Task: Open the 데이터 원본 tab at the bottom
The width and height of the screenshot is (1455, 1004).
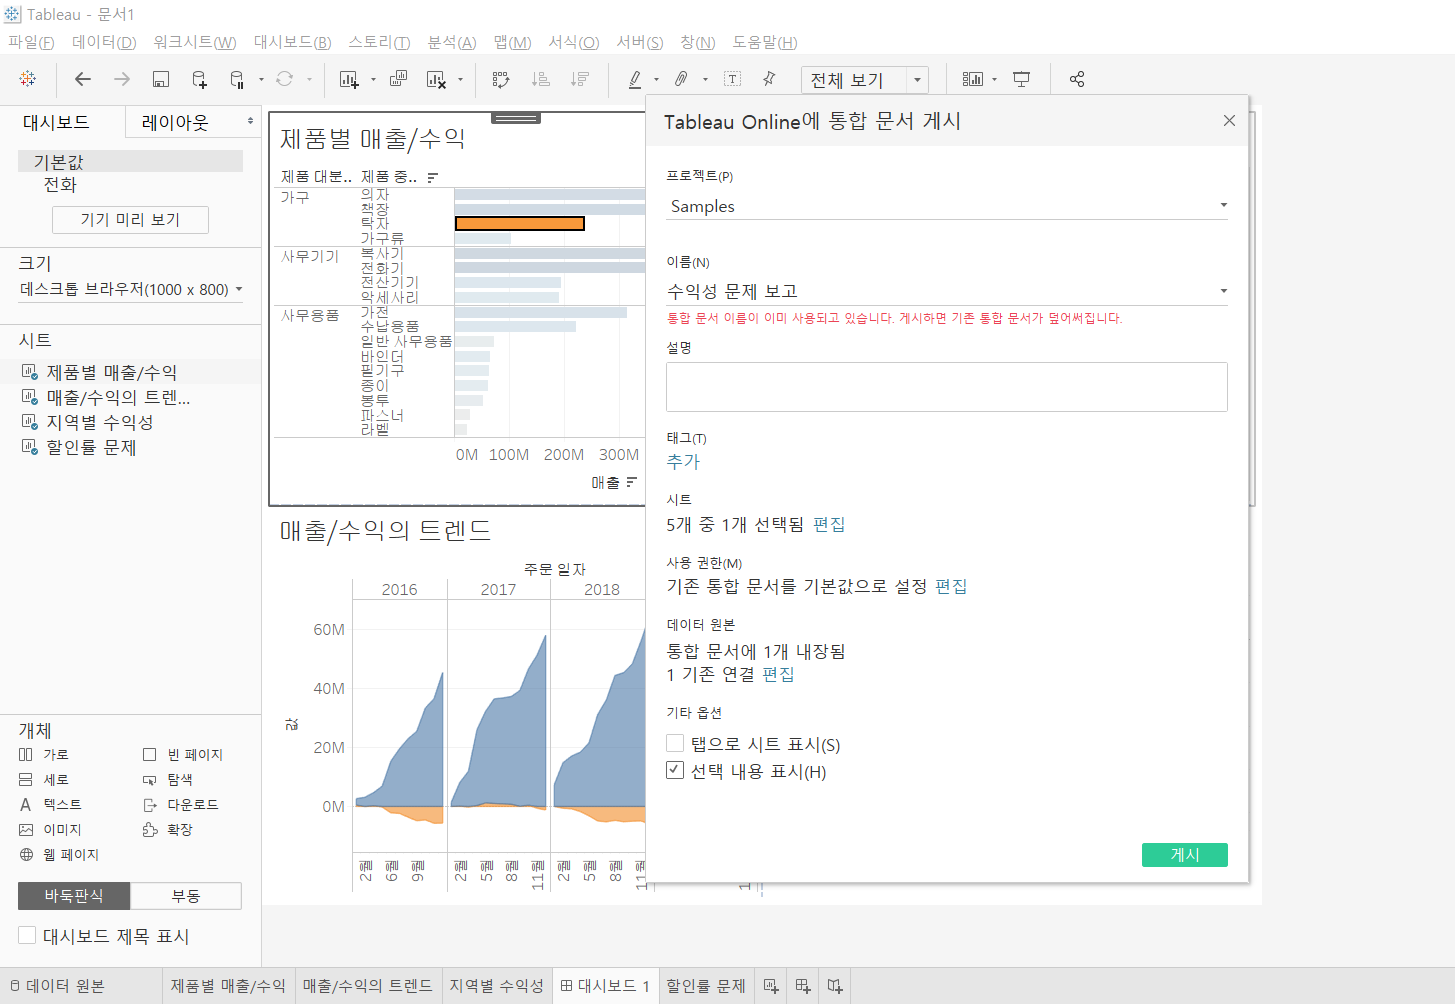Action: pyautogui.click(x=57, y=986)
